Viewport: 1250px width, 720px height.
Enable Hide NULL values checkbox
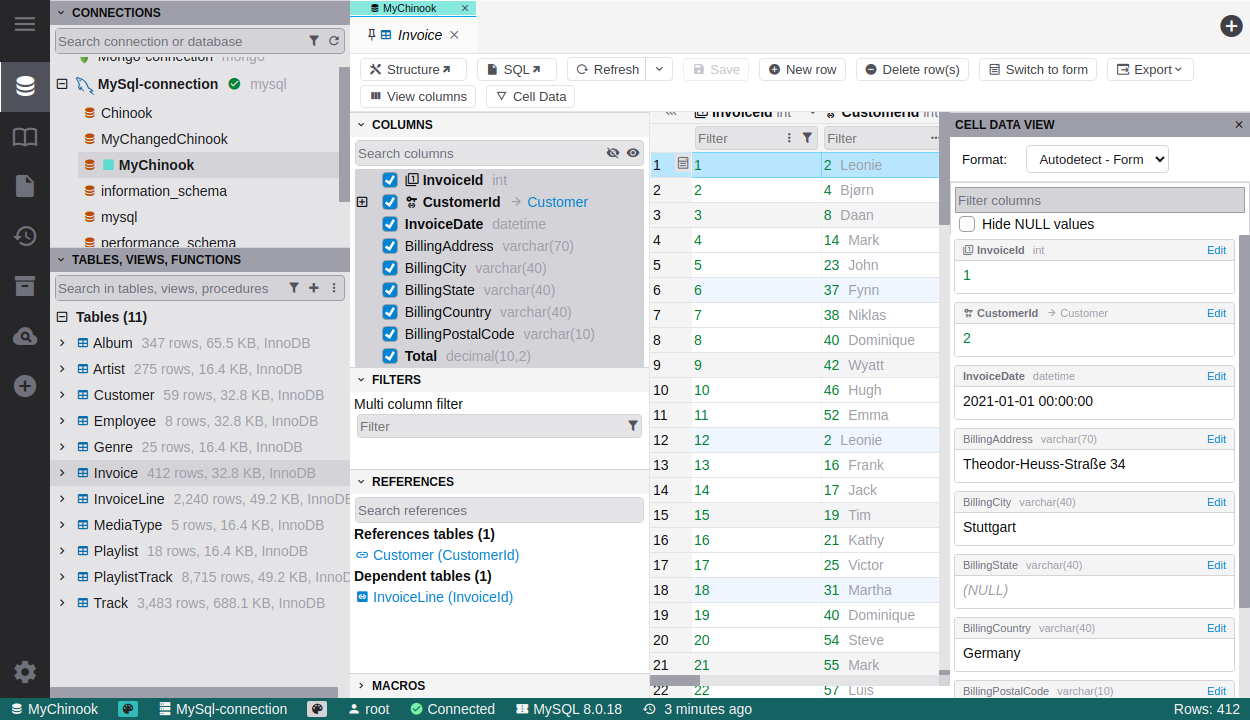coord(967,224)
